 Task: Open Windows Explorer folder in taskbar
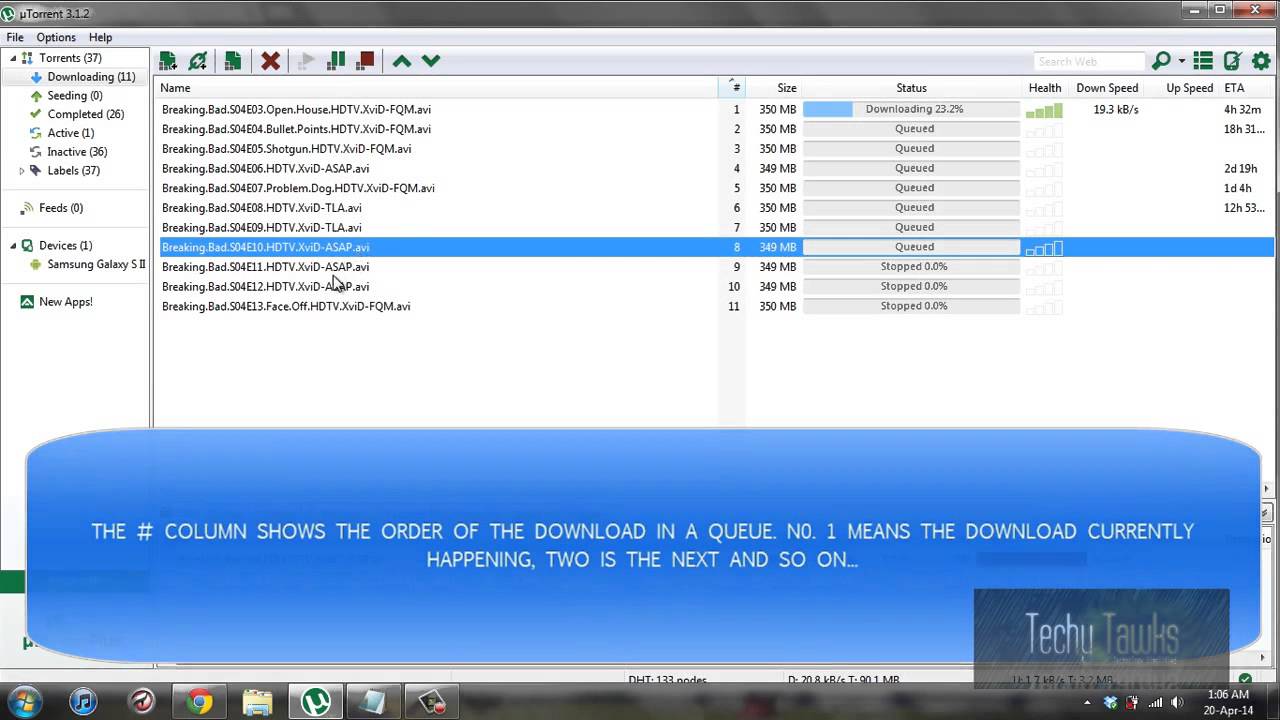click(x=257, y=702)
